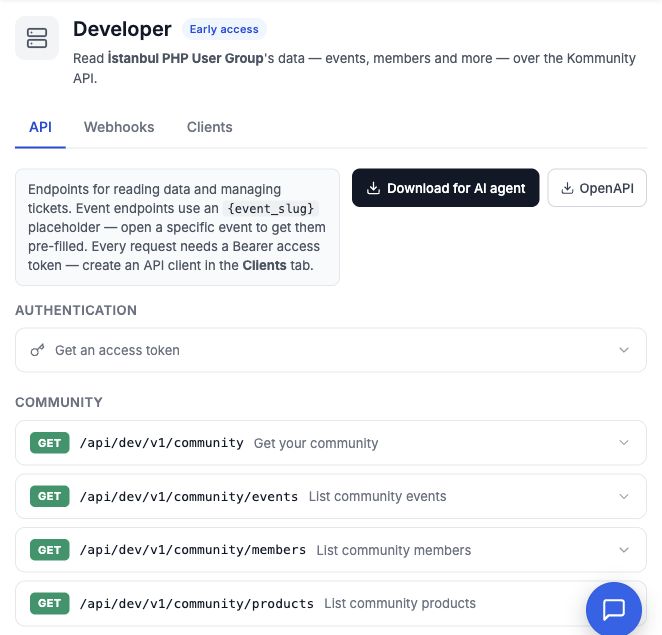Expand the Get an access token section

[x=331, y=350]
